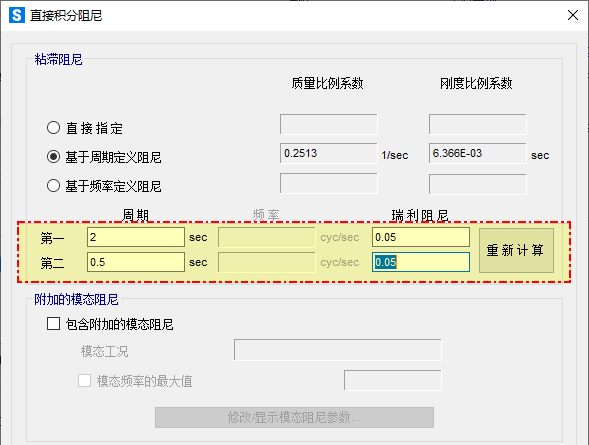Click the stiffness coefficient field showing 6.366E-03
Image resolution: width=589 pixels, height=445 pixels.
click(477, 153)
